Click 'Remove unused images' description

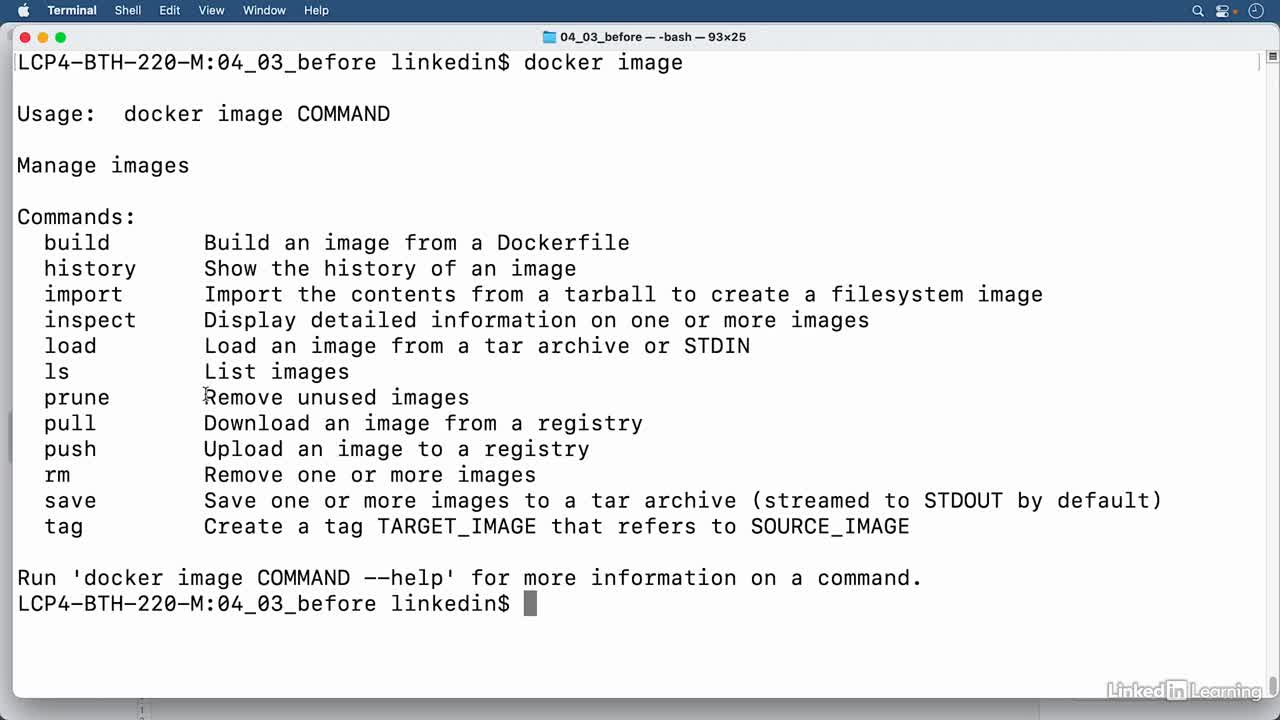point(337,398)
